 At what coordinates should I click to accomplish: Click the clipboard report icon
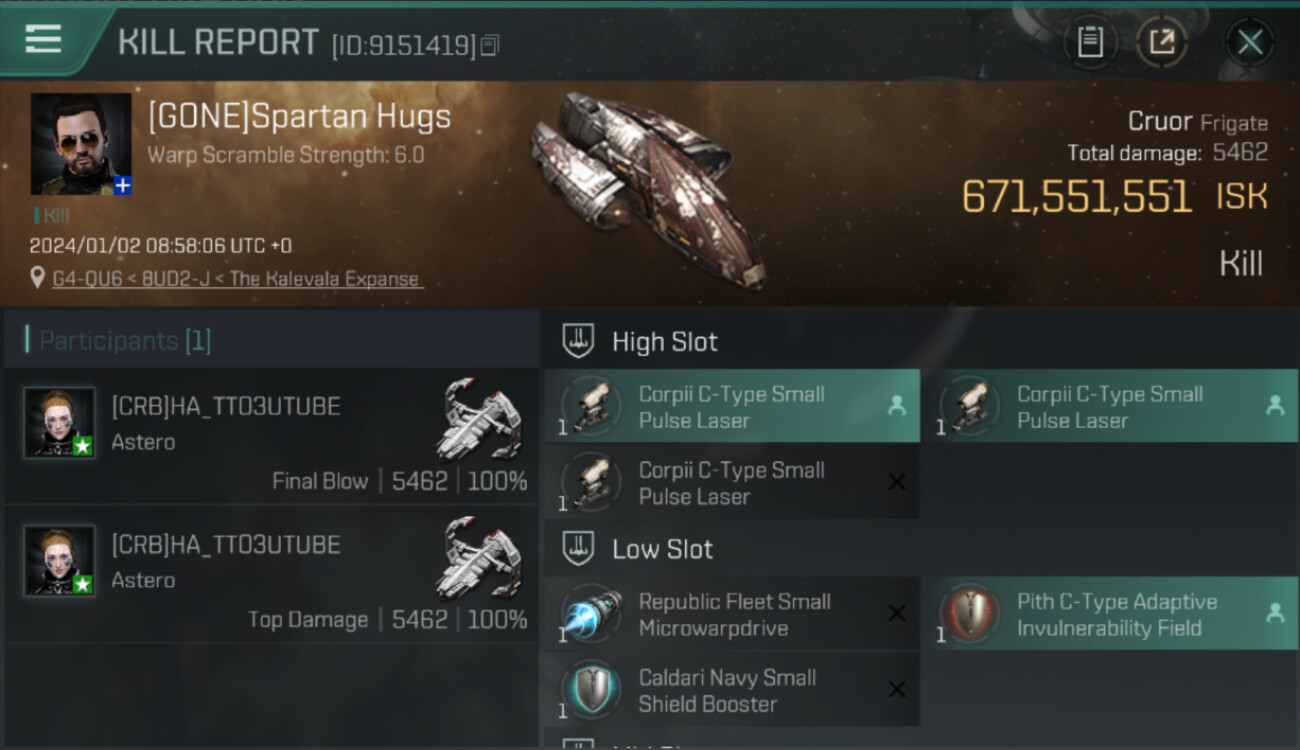tap(1090, 42)
